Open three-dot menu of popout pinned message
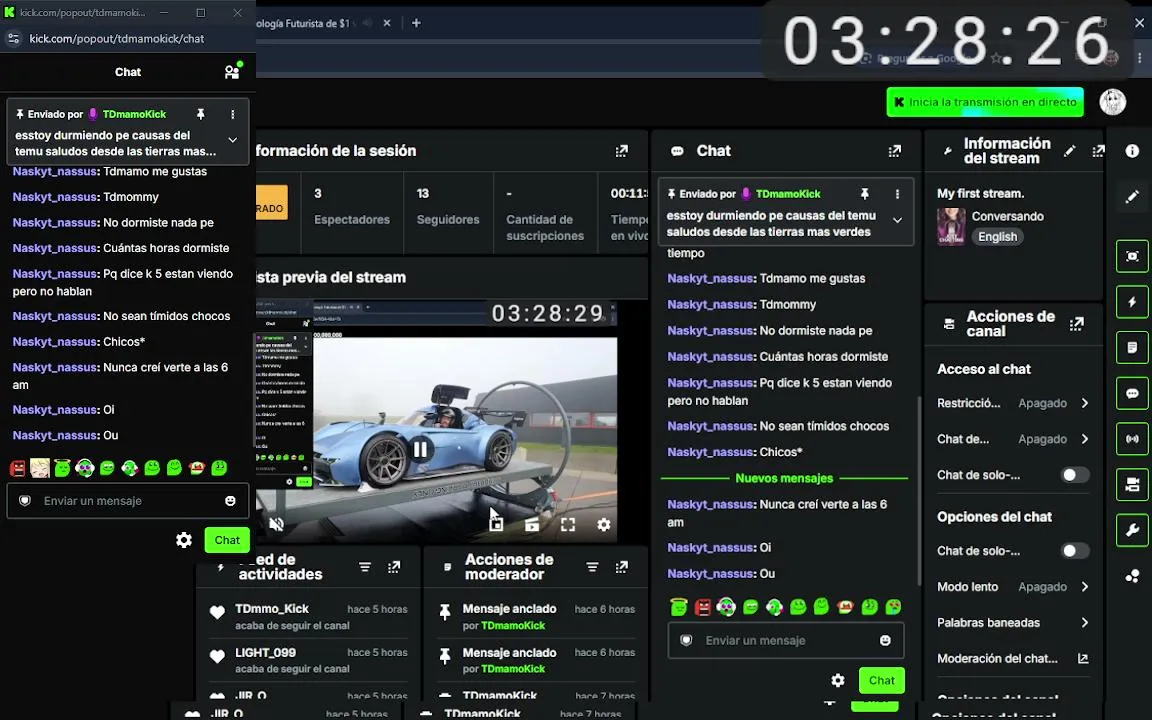This screenshot has height=720, width=1152. coord(232,114)
